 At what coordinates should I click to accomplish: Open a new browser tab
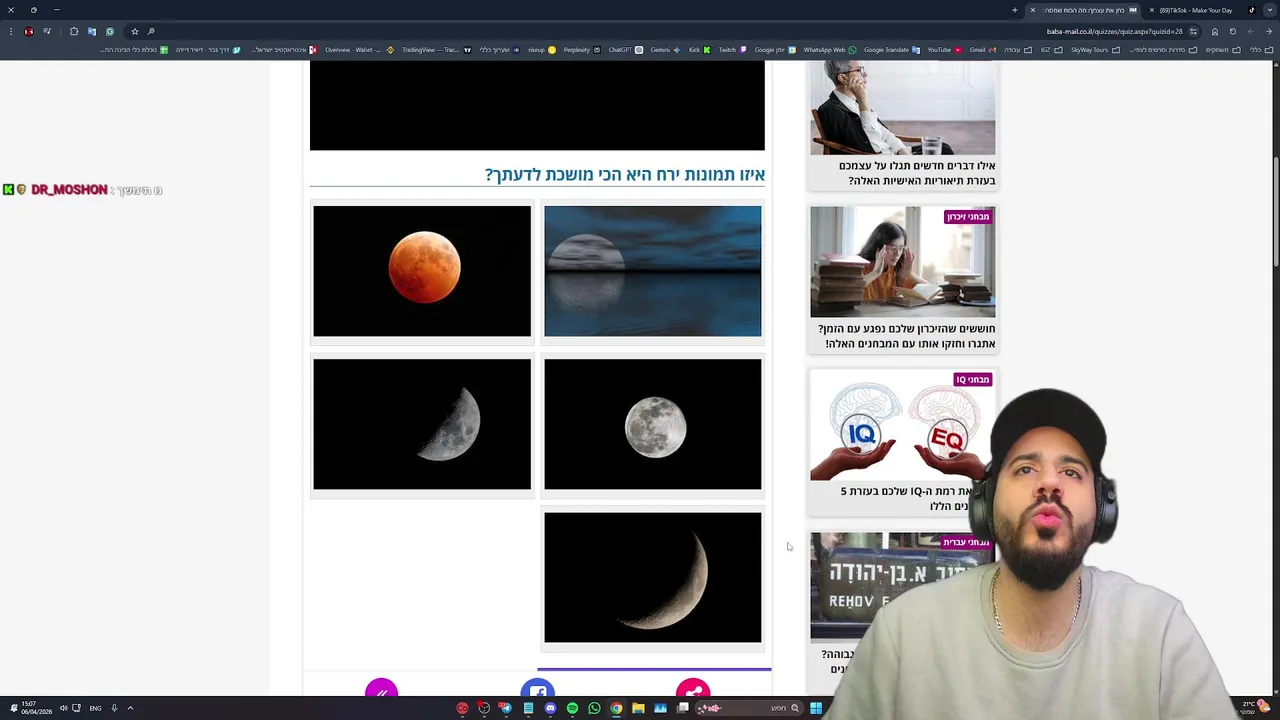(x=1014, y=10)
